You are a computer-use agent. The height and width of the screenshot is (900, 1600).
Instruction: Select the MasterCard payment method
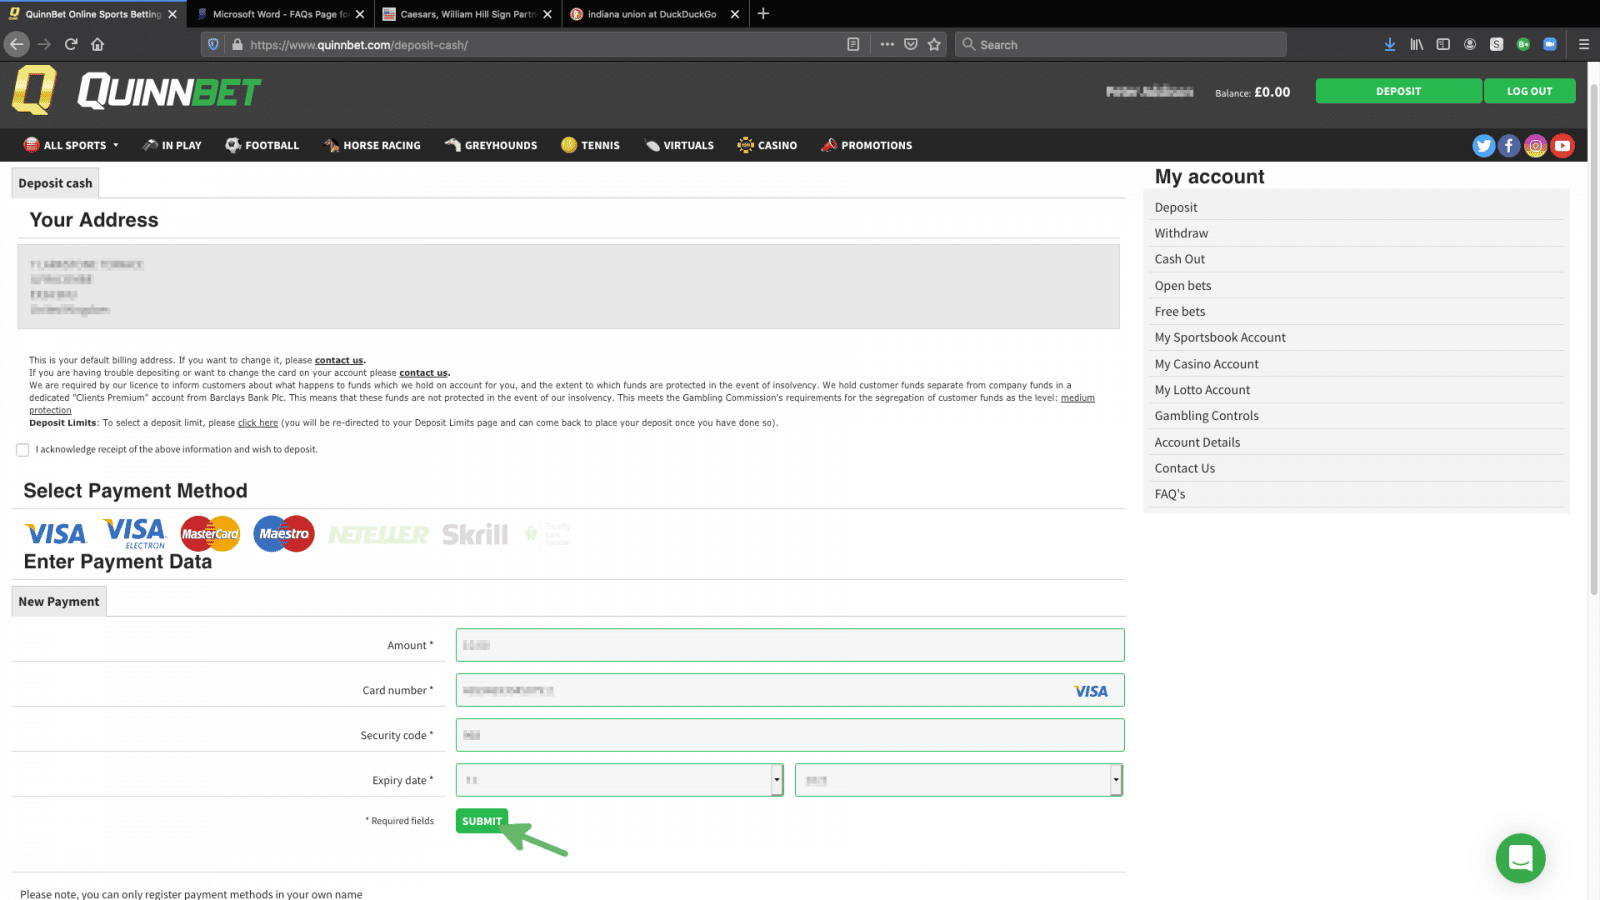[210, 534]
